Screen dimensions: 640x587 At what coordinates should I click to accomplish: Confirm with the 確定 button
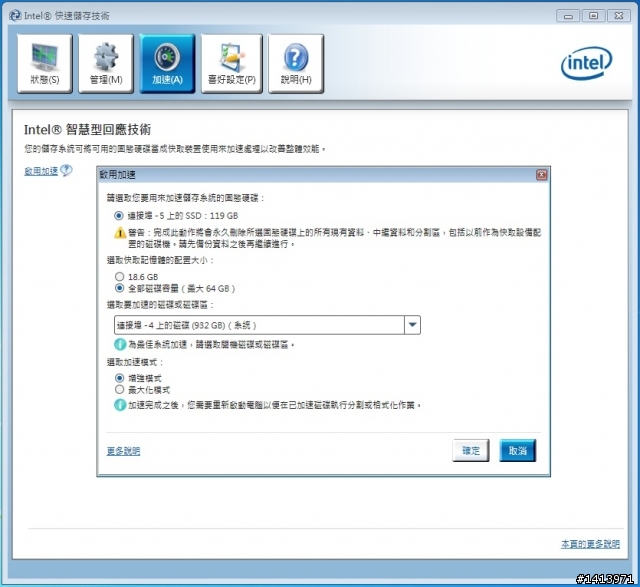[x=471, y=451]
